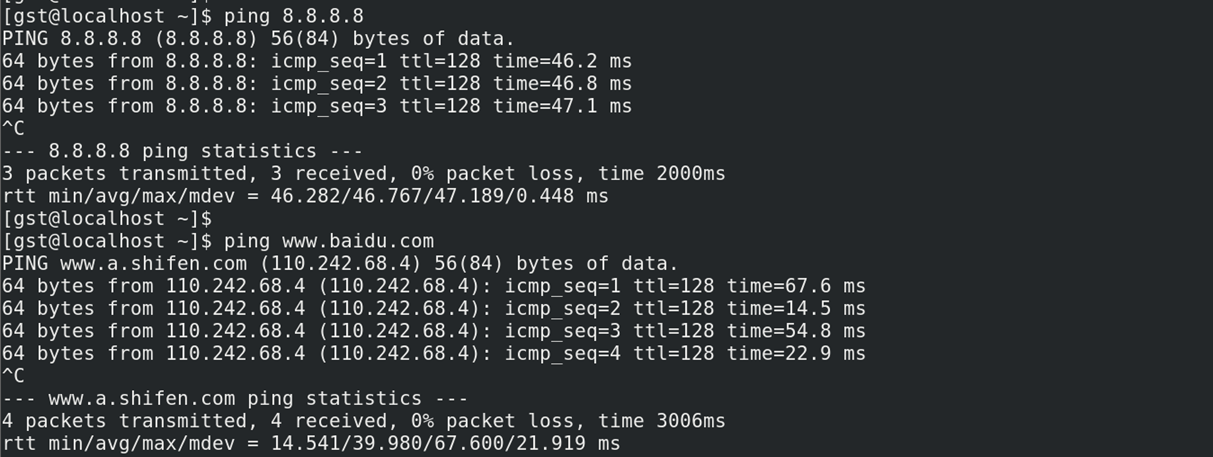Click the ^C below the 110.242.68.4 replies
Image resolution: width=1213 pixels, height=457 pixels.
coord(13,376)
